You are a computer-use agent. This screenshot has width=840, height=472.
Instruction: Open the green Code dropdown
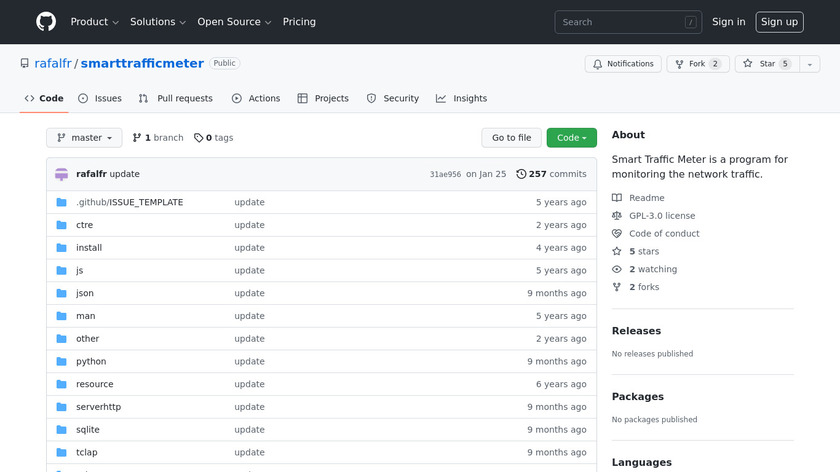pyautogui.click(x=571, y=138)
